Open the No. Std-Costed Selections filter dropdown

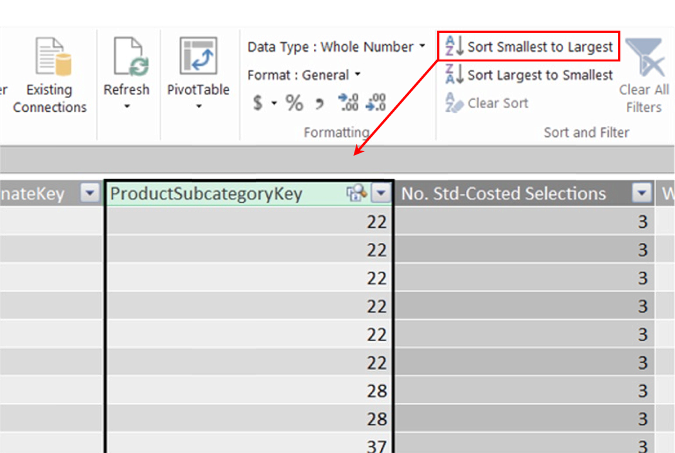[x=642, y=194]
